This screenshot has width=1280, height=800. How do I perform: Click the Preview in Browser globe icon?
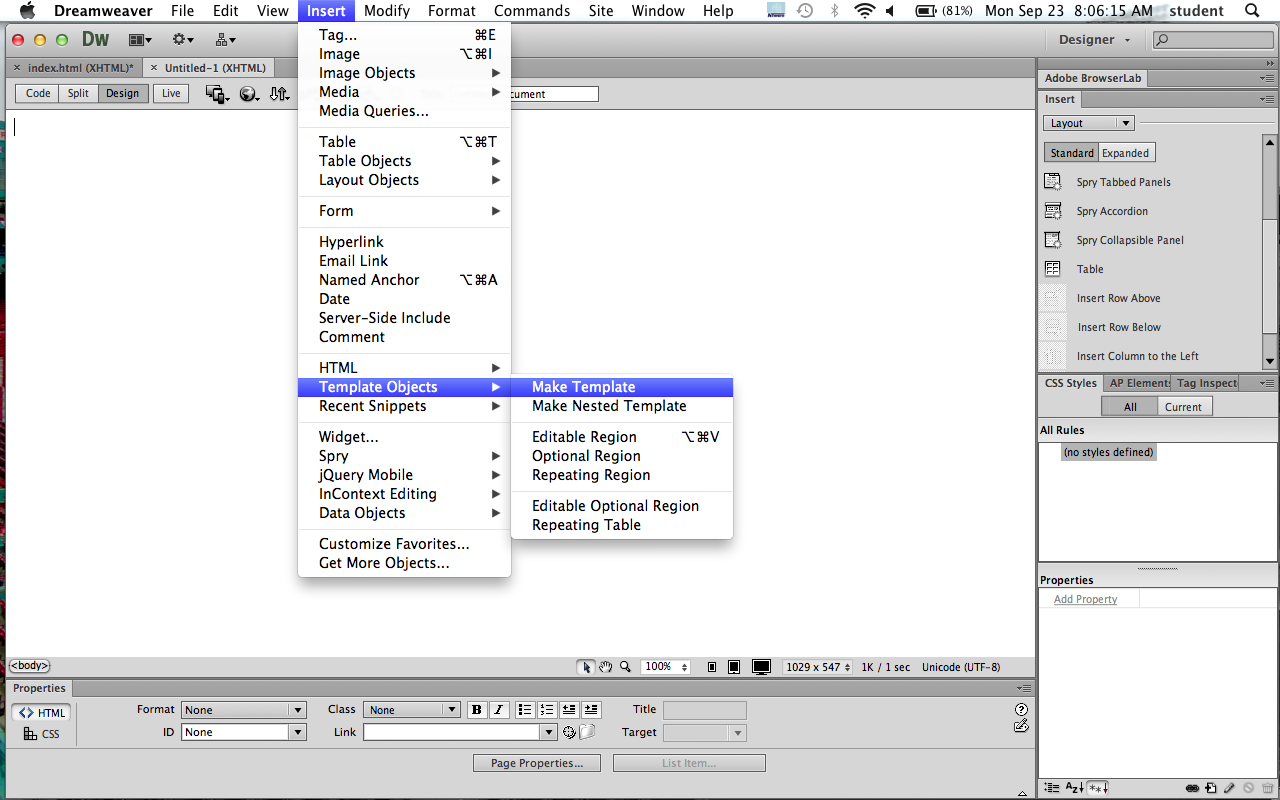coord(249,94)
